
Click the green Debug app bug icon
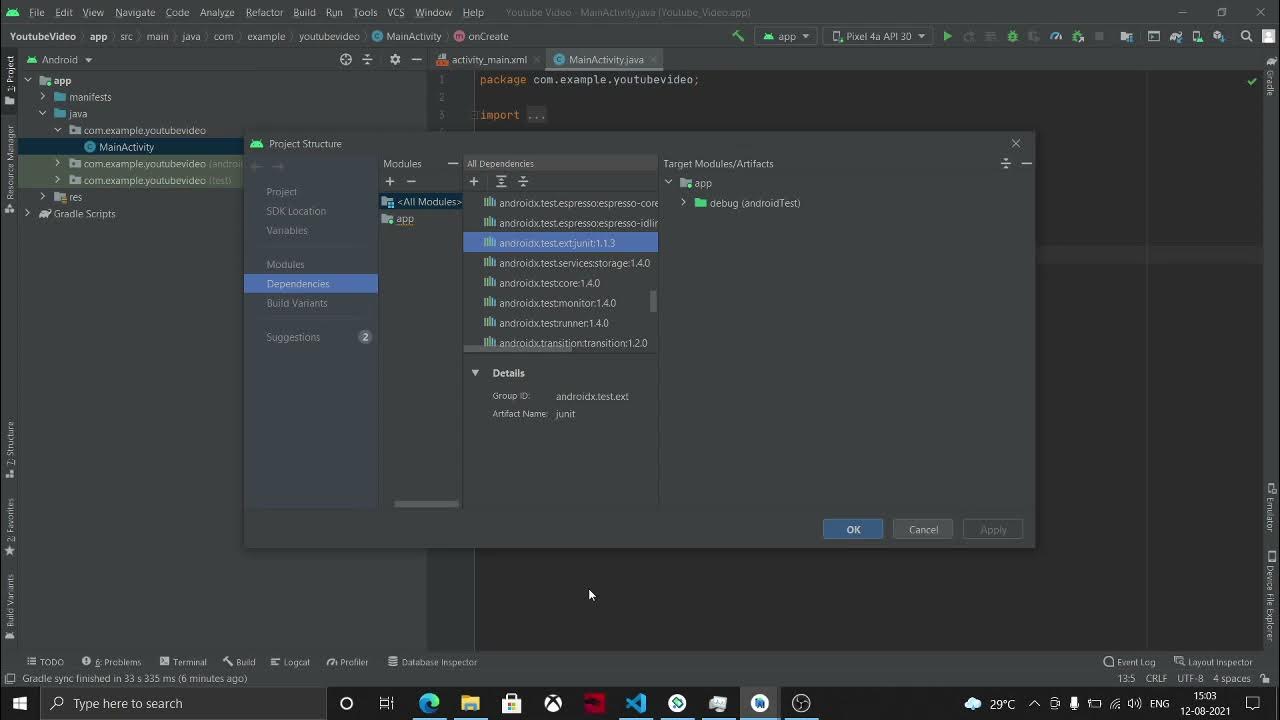tap(1012, 36)
